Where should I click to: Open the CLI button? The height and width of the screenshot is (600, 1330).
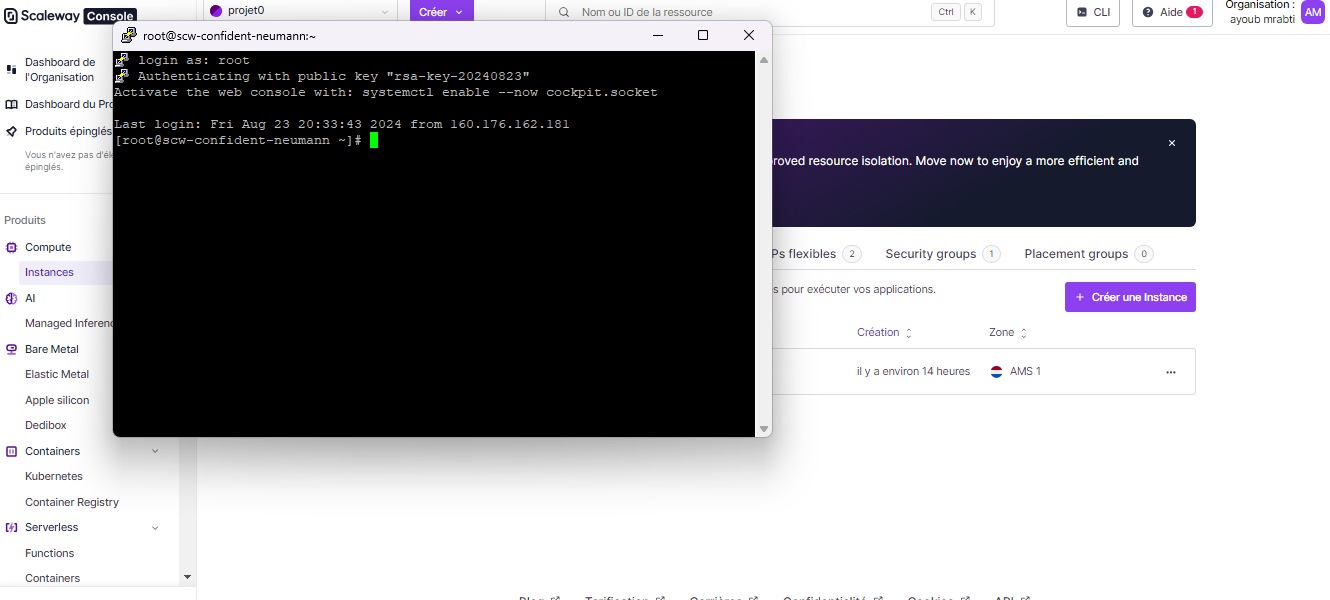click(1093, 12)
